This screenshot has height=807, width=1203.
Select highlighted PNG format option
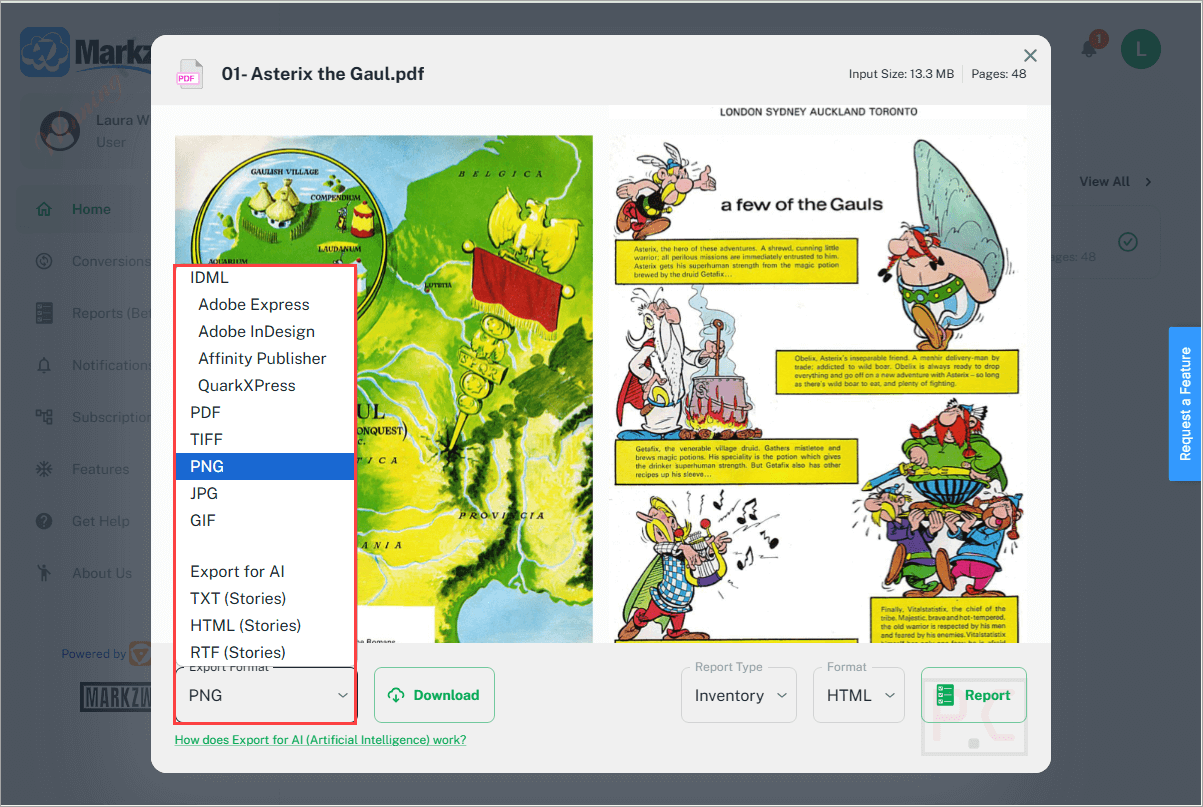265,466
